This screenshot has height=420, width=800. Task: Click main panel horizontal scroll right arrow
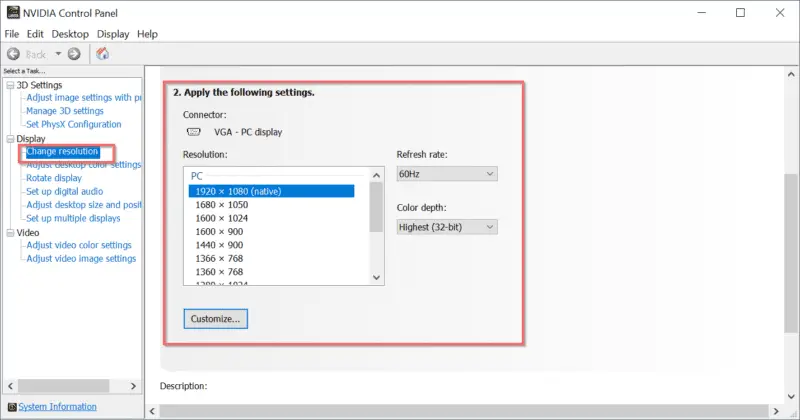776,411
